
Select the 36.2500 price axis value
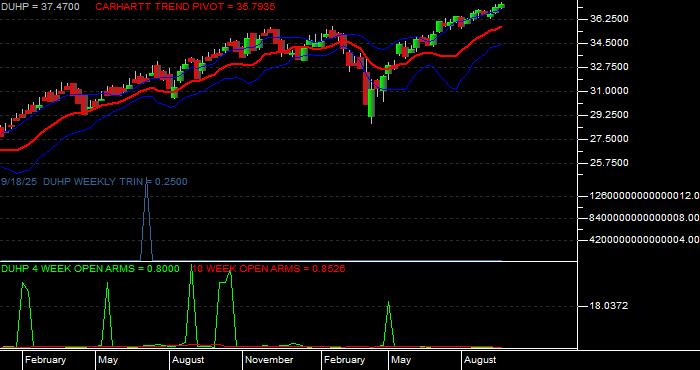609,19
